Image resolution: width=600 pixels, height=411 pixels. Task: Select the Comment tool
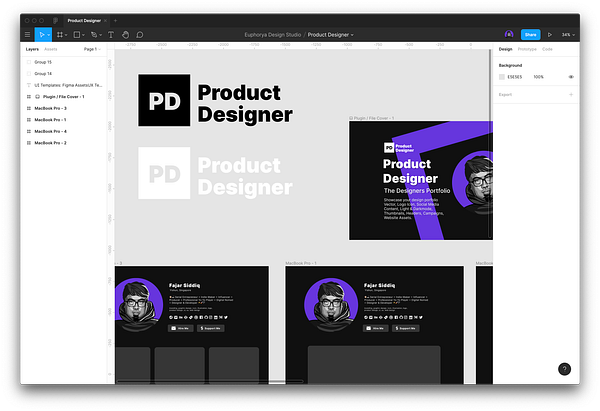tap(140, 35)
